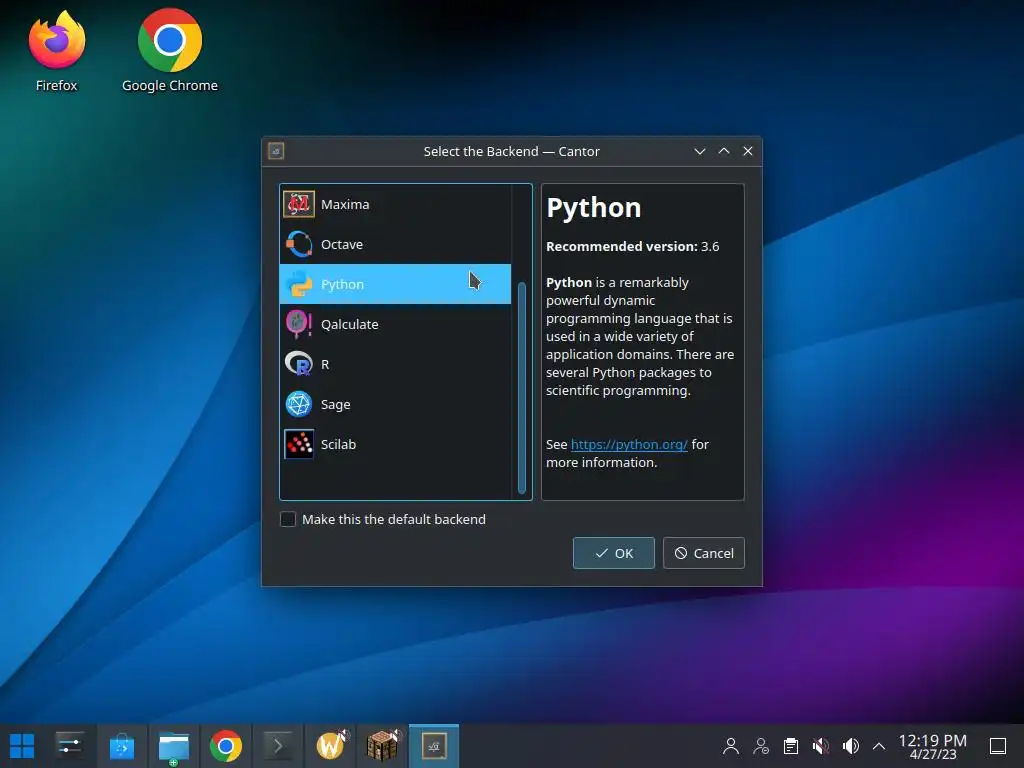This screenshot has height=768, width=1024.
Task: Select the Scilab label text
Action: pyautogui.click(x=338, y=444)
